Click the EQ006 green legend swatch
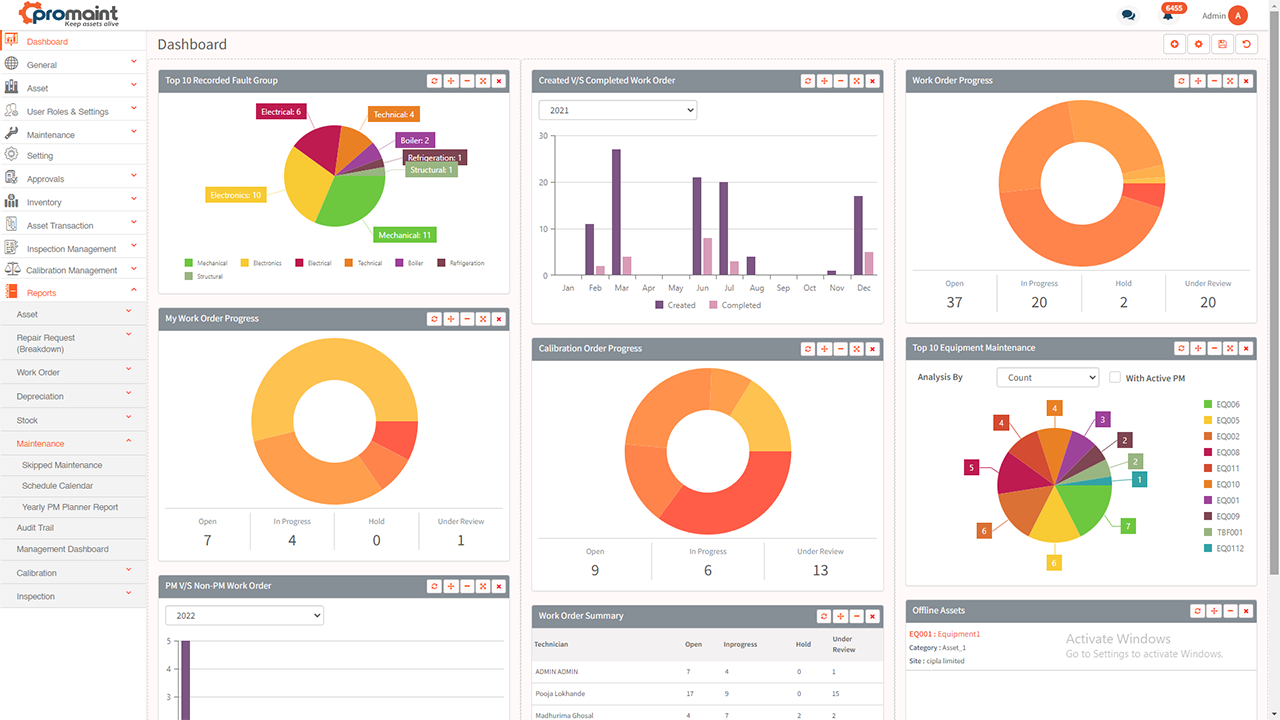The height and width of the screenshot is (720, 1280). (x=1208, y=405)
